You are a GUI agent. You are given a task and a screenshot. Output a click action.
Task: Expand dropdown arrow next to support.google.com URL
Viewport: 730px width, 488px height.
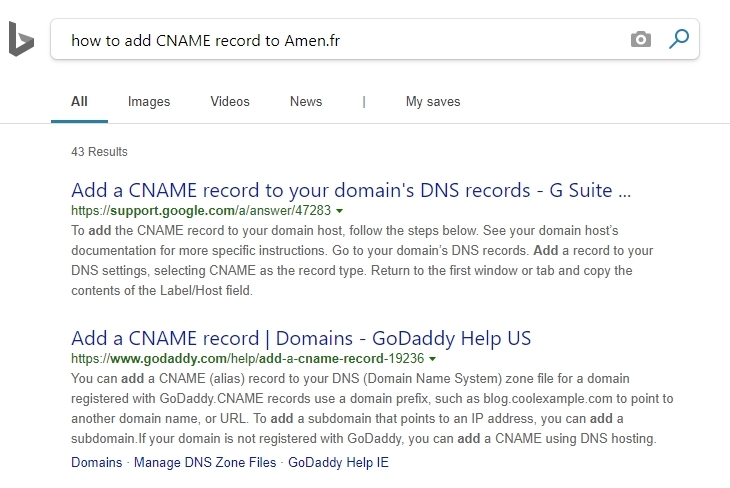click(x=339, y=211)
